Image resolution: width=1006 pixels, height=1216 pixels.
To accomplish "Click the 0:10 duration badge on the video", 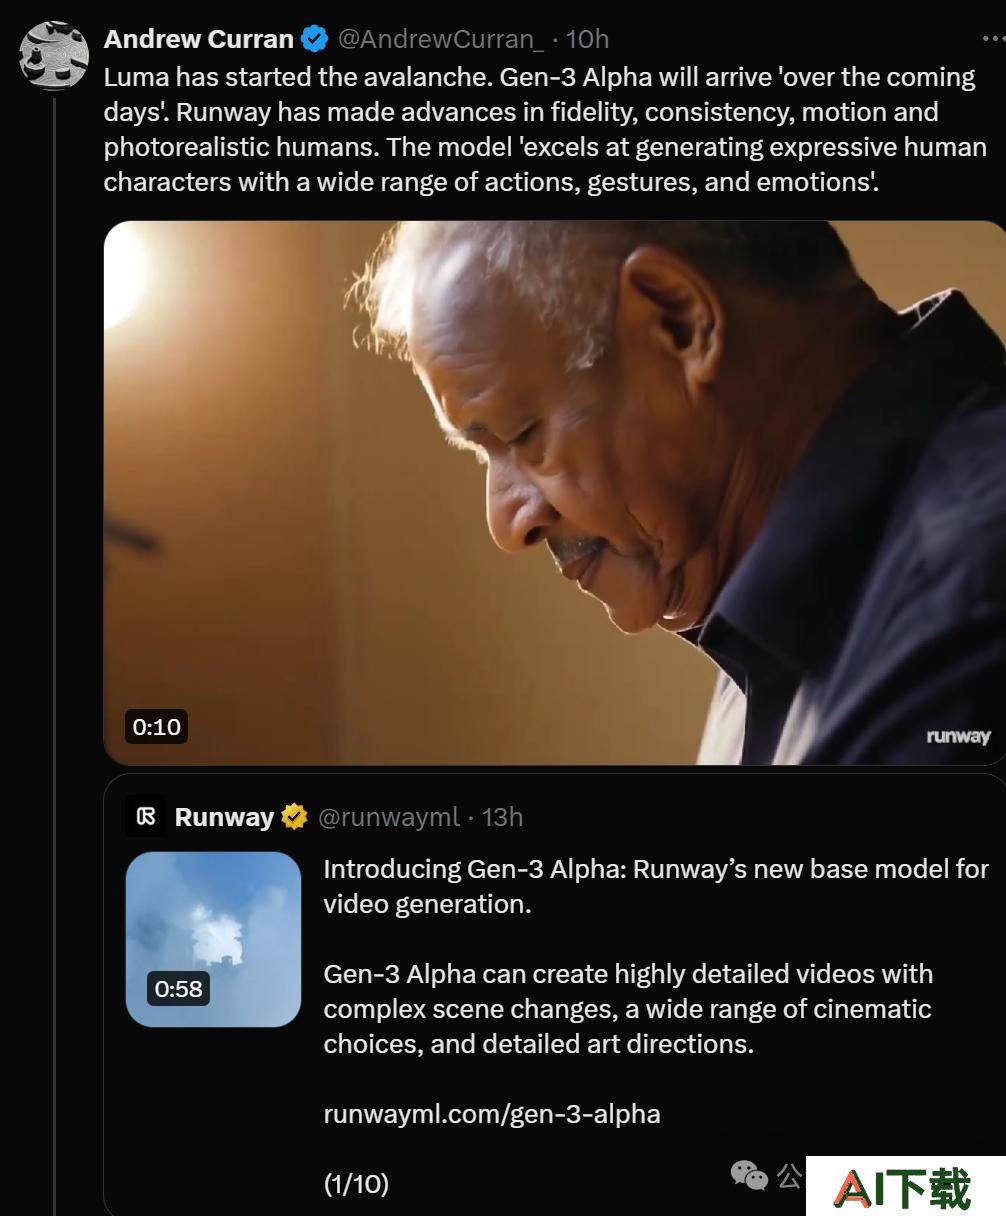I will tap(157, 726).
